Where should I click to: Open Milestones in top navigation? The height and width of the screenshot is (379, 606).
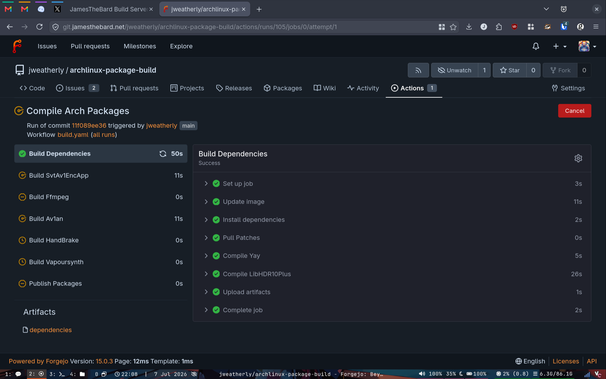click(140, 46)
